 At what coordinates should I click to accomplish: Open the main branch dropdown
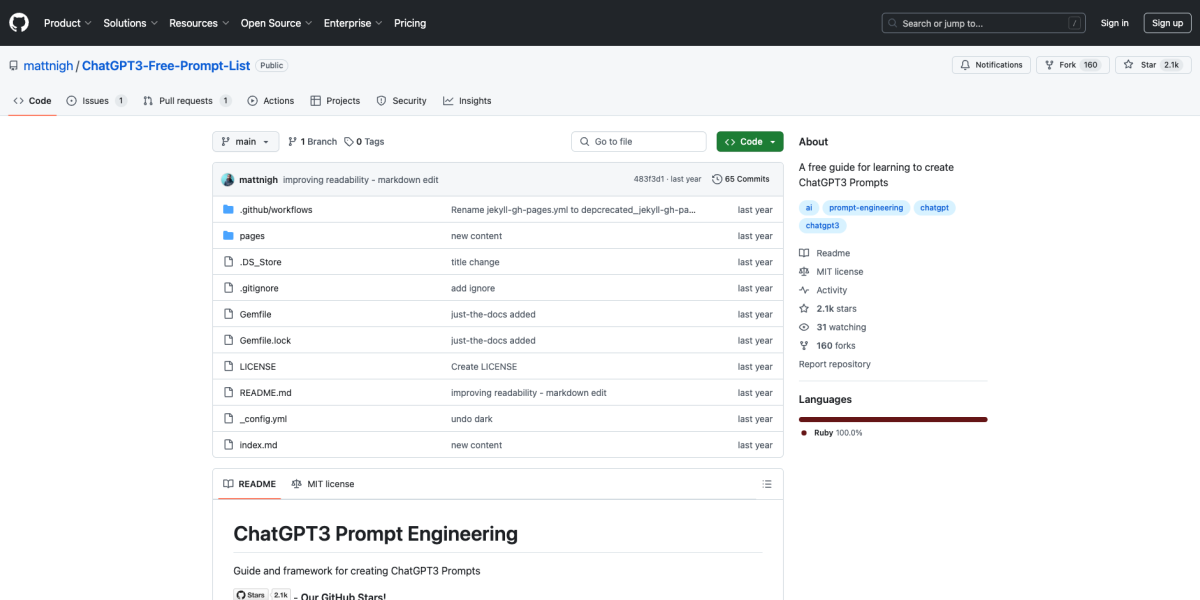tap(245, 141)
